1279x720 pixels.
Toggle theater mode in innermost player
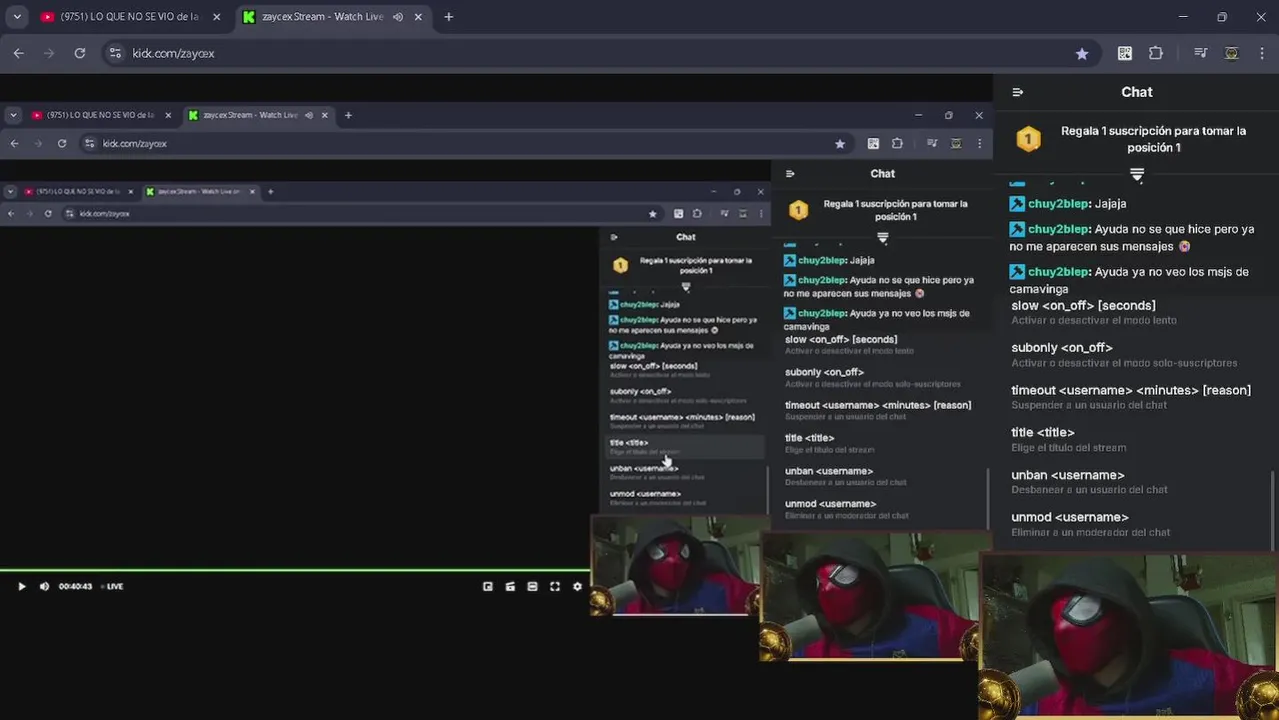pyautogui.click(x=532, y=586)
